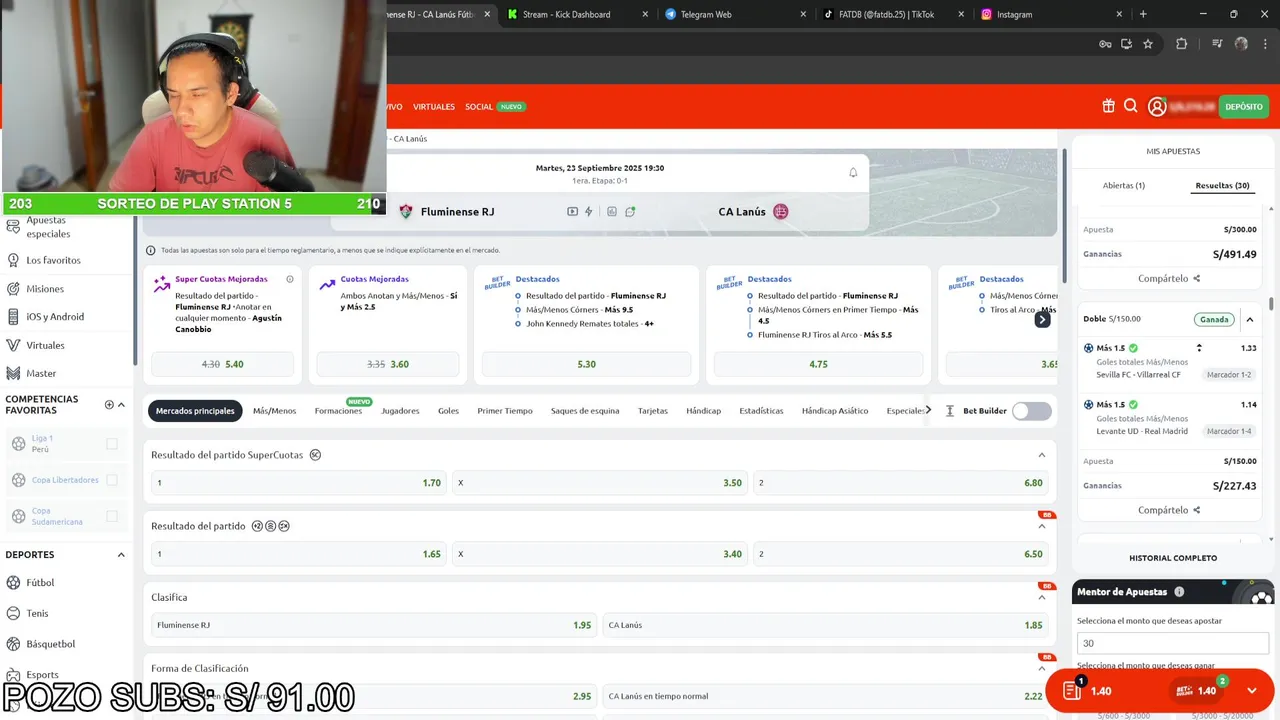Image resolution: width=1280 pixels, height=720 pixels.
Task: Click the Fluminense RJ team crest
Action: point(406,212)
